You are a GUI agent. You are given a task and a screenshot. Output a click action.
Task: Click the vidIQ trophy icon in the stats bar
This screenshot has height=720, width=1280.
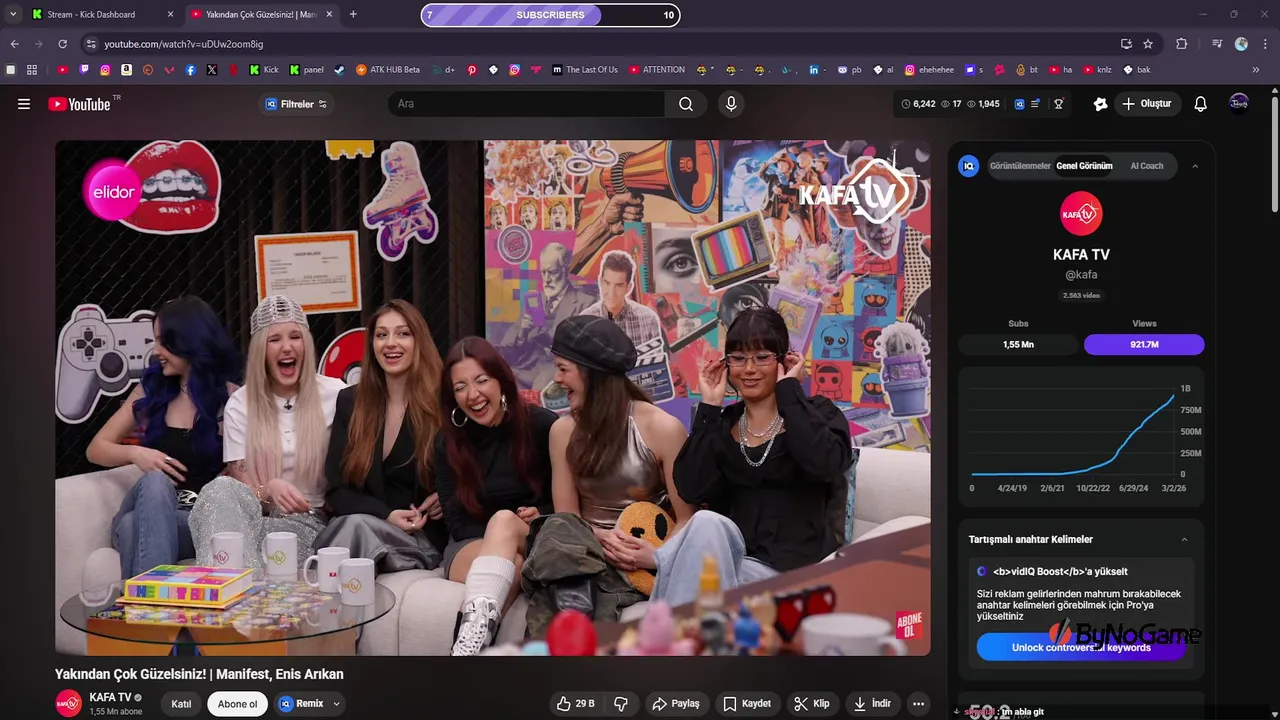tap(1059, 104)
